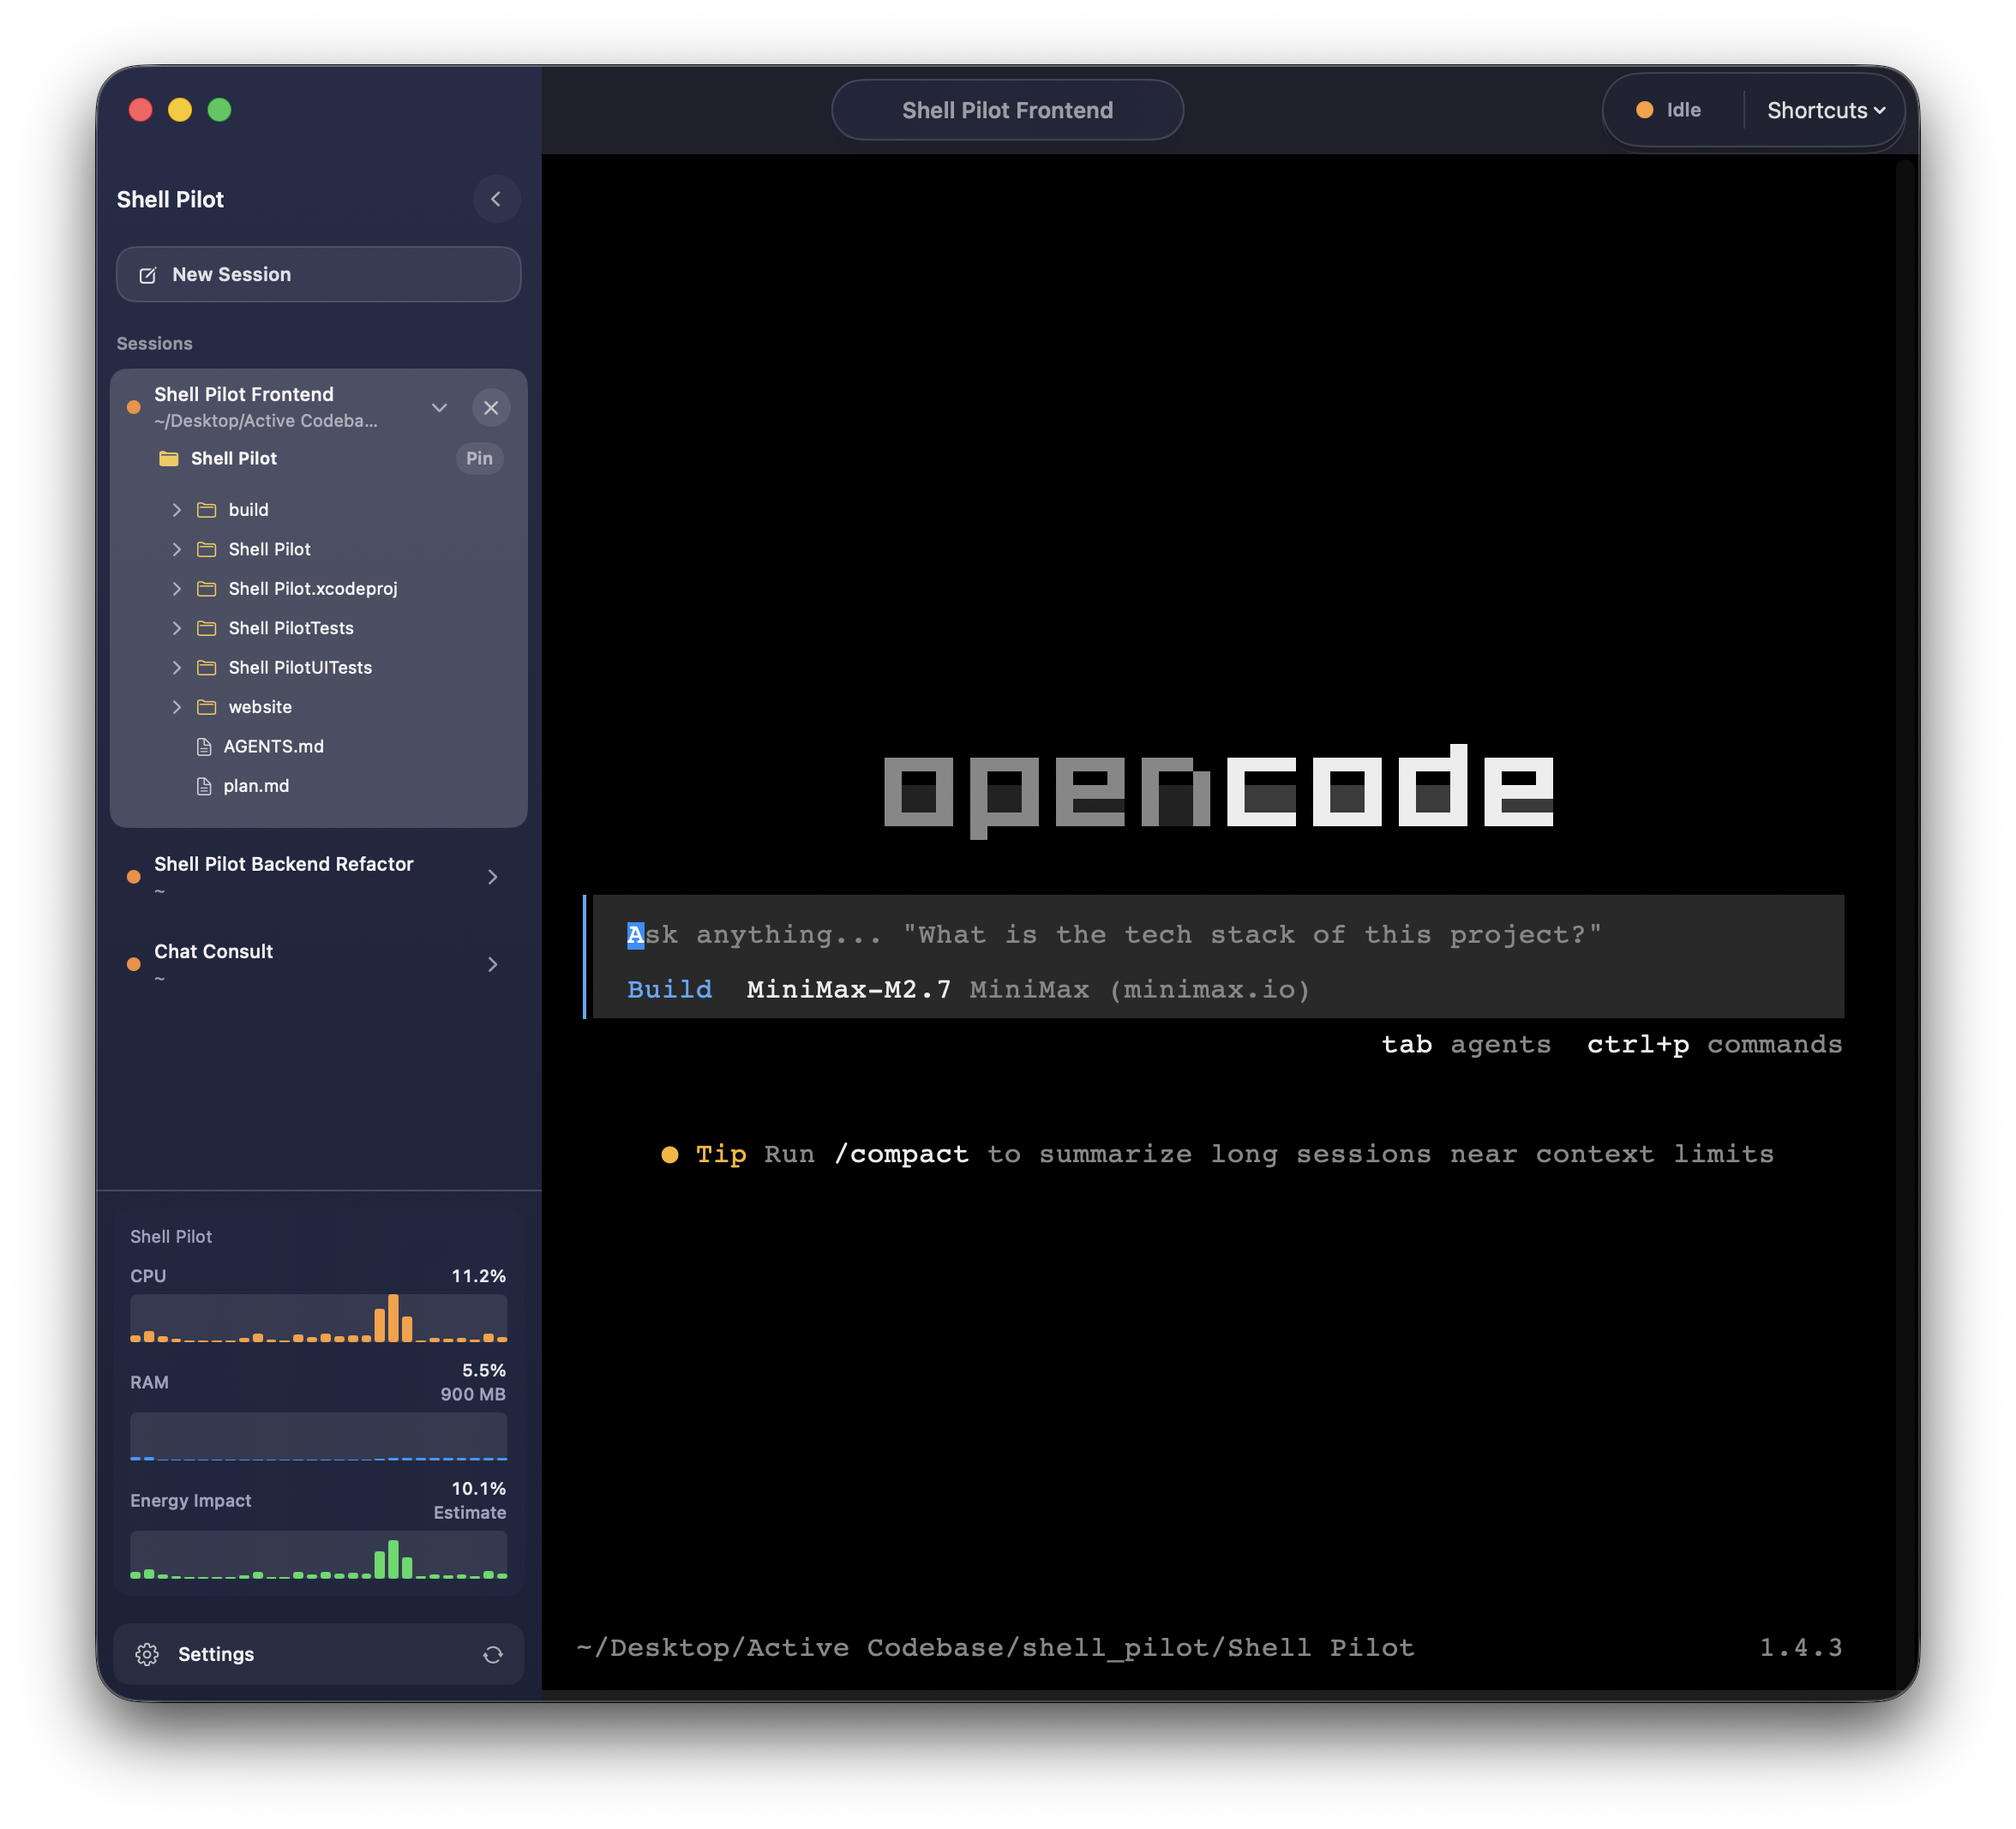This screenshot has height=1829, width=2016.
Task: Select the Shell PilotUITests tree row
Action: coord(318,667)
